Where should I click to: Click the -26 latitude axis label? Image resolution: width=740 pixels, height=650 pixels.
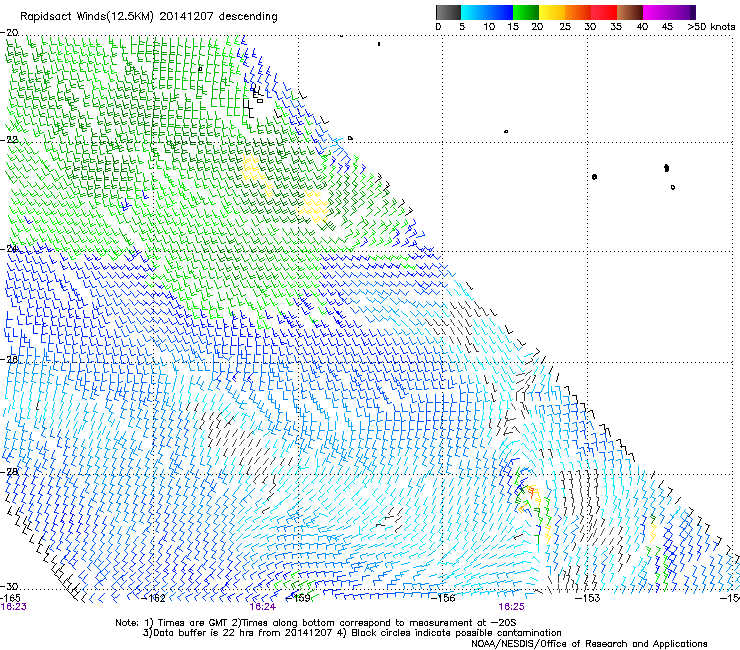[9, 359]
